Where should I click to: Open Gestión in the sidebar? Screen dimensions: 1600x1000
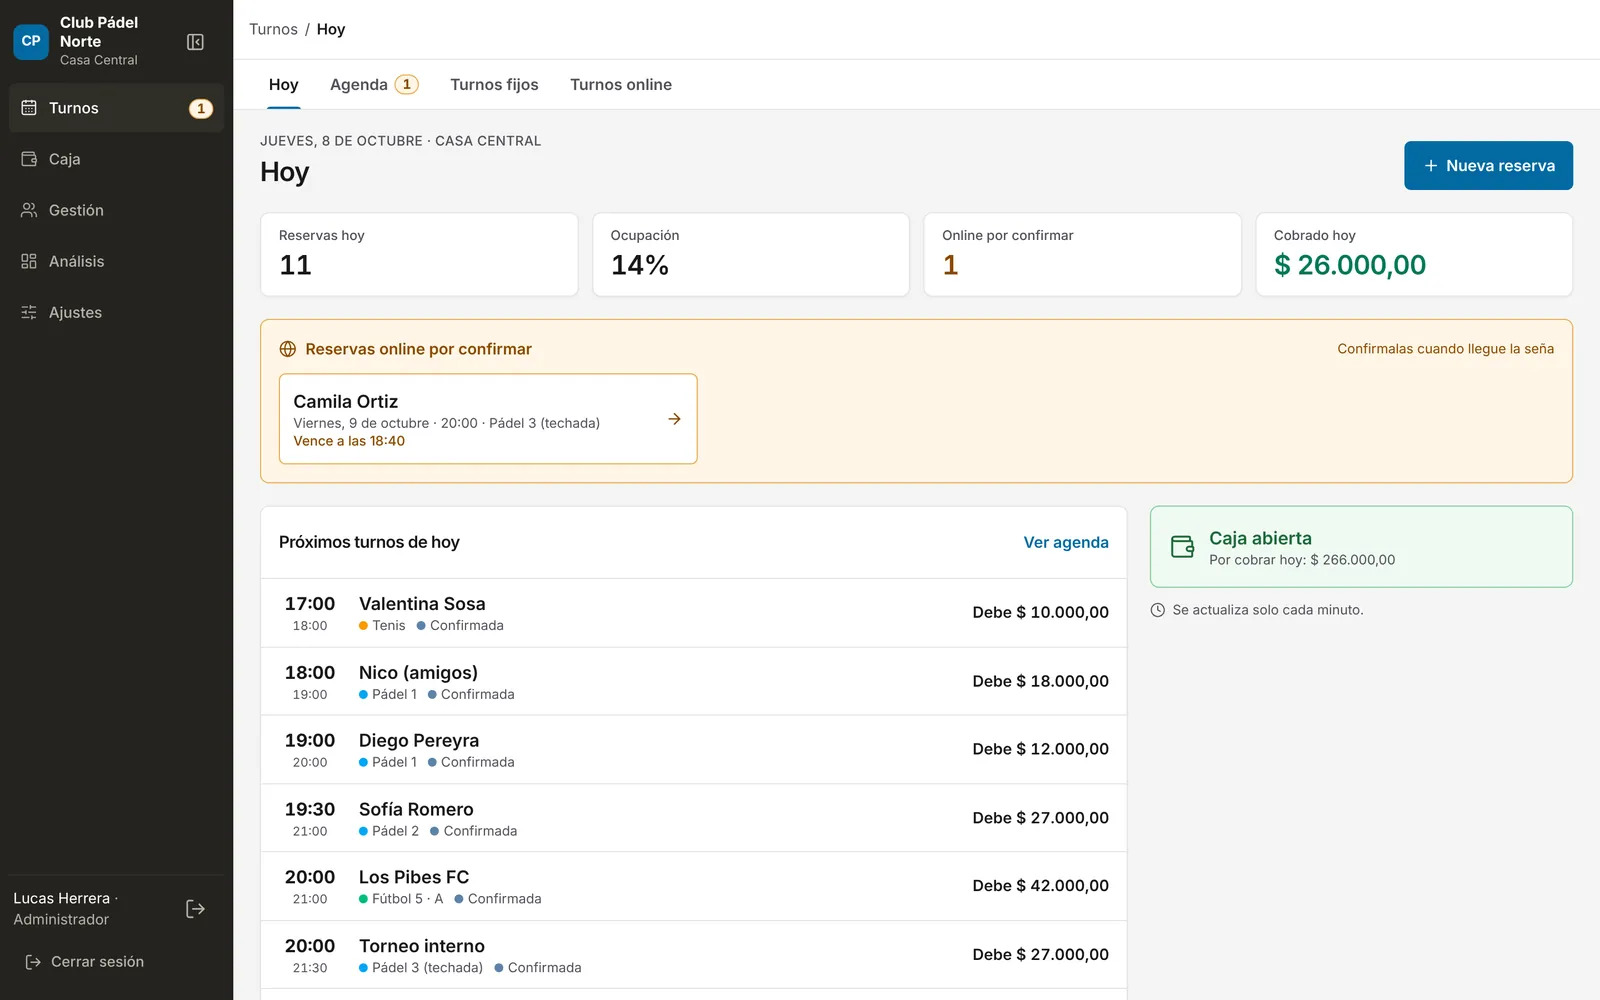click(116, 210)
